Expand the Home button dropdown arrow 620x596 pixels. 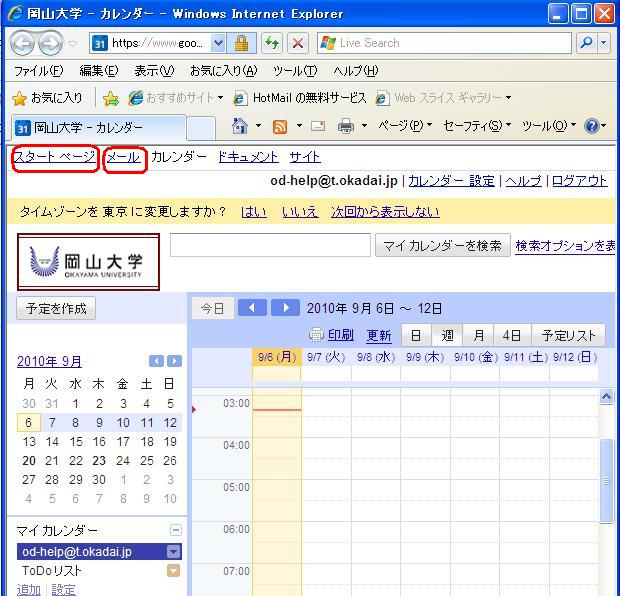click(x=258, y=126)
